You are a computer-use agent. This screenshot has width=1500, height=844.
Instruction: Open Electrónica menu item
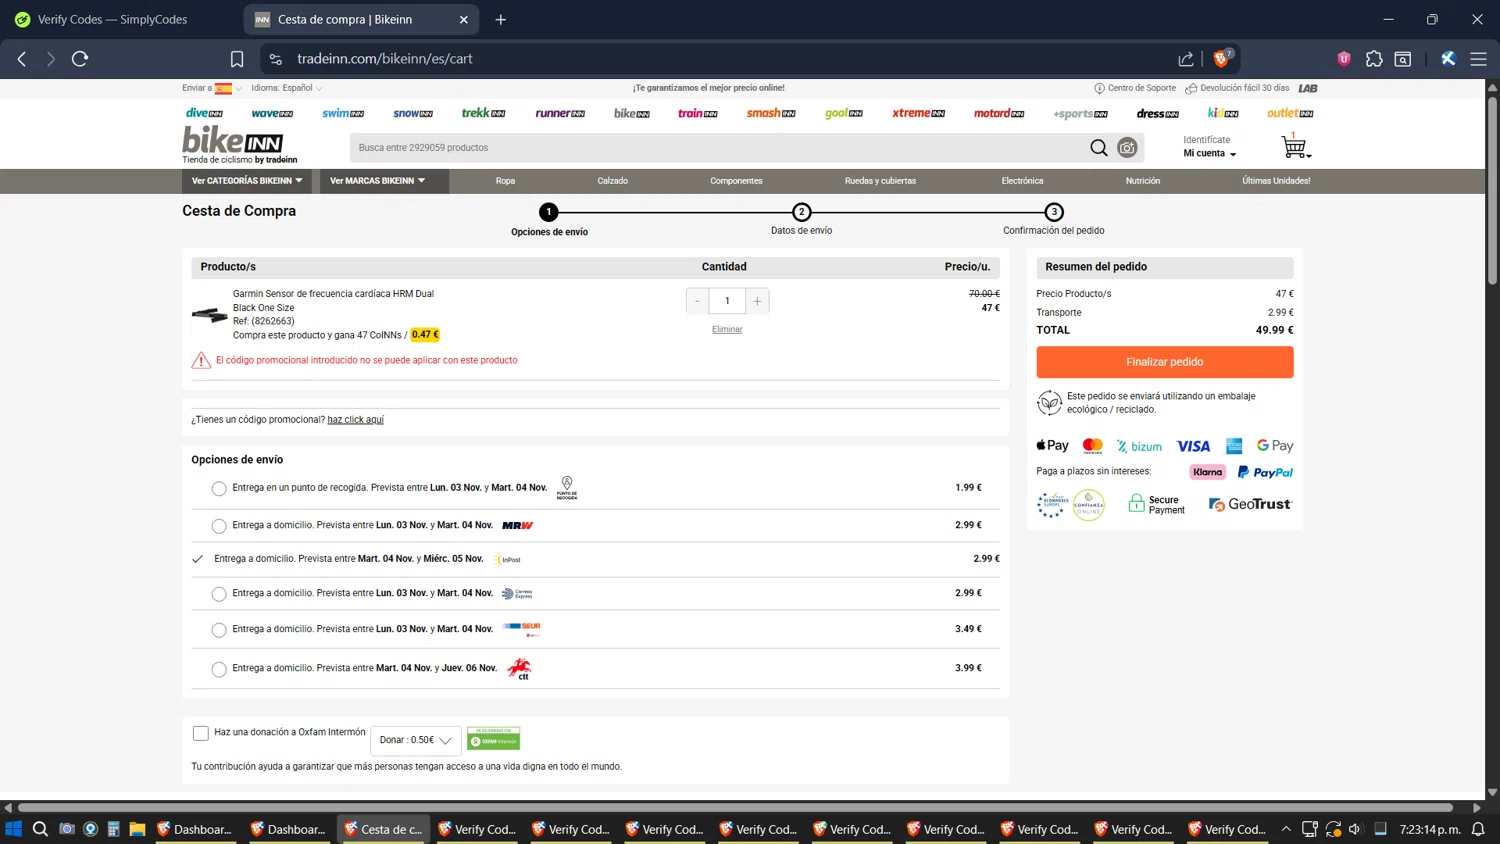1022,181
